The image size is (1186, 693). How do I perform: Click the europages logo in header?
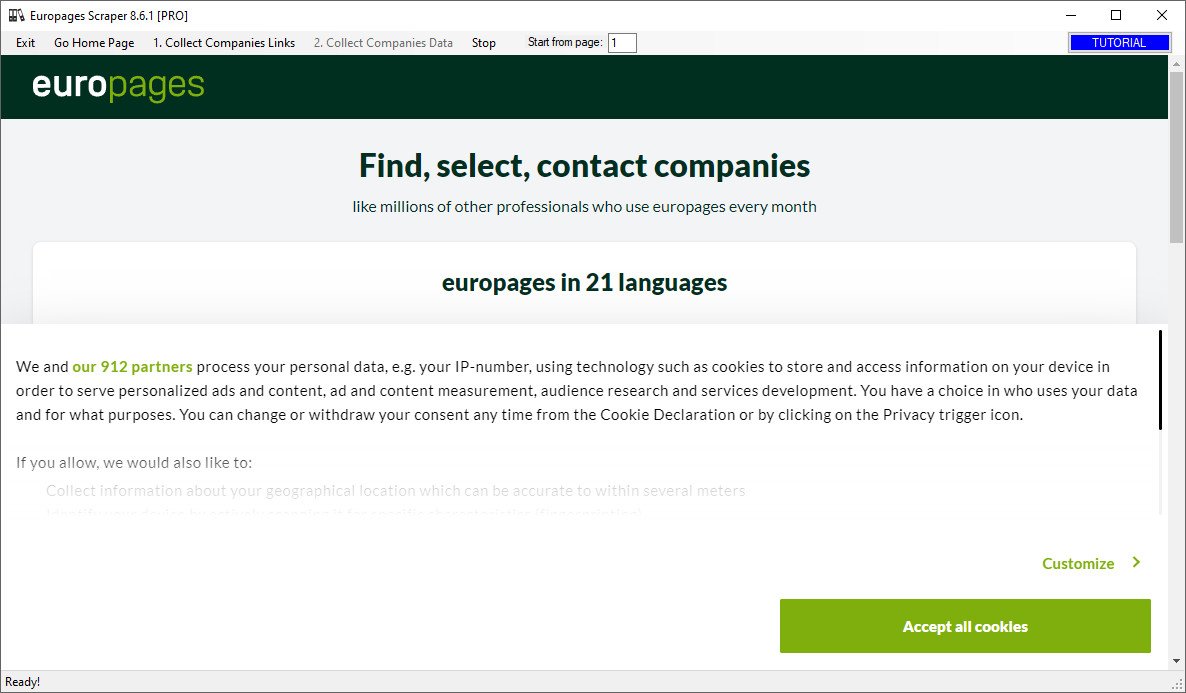(x=118, y=86)
